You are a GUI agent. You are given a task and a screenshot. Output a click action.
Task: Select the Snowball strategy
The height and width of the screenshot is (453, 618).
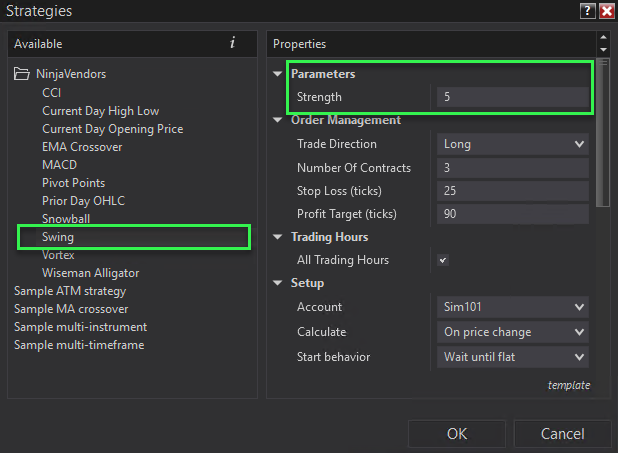[66, 219]
